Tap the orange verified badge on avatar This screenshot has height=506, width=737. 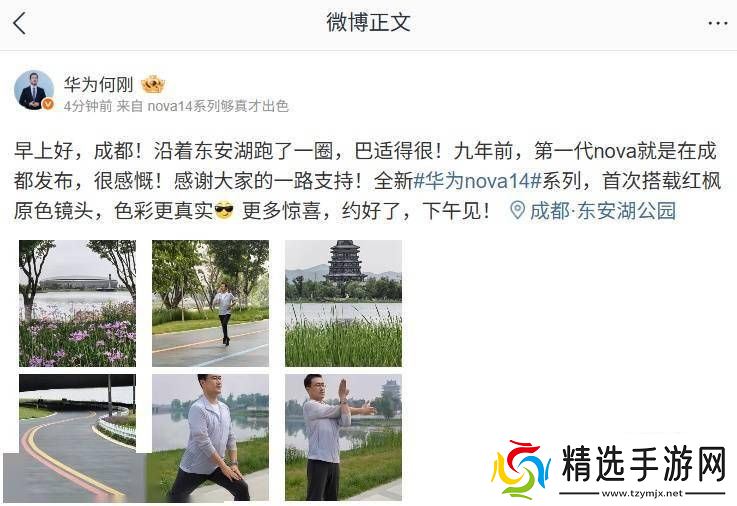[48, 104]
